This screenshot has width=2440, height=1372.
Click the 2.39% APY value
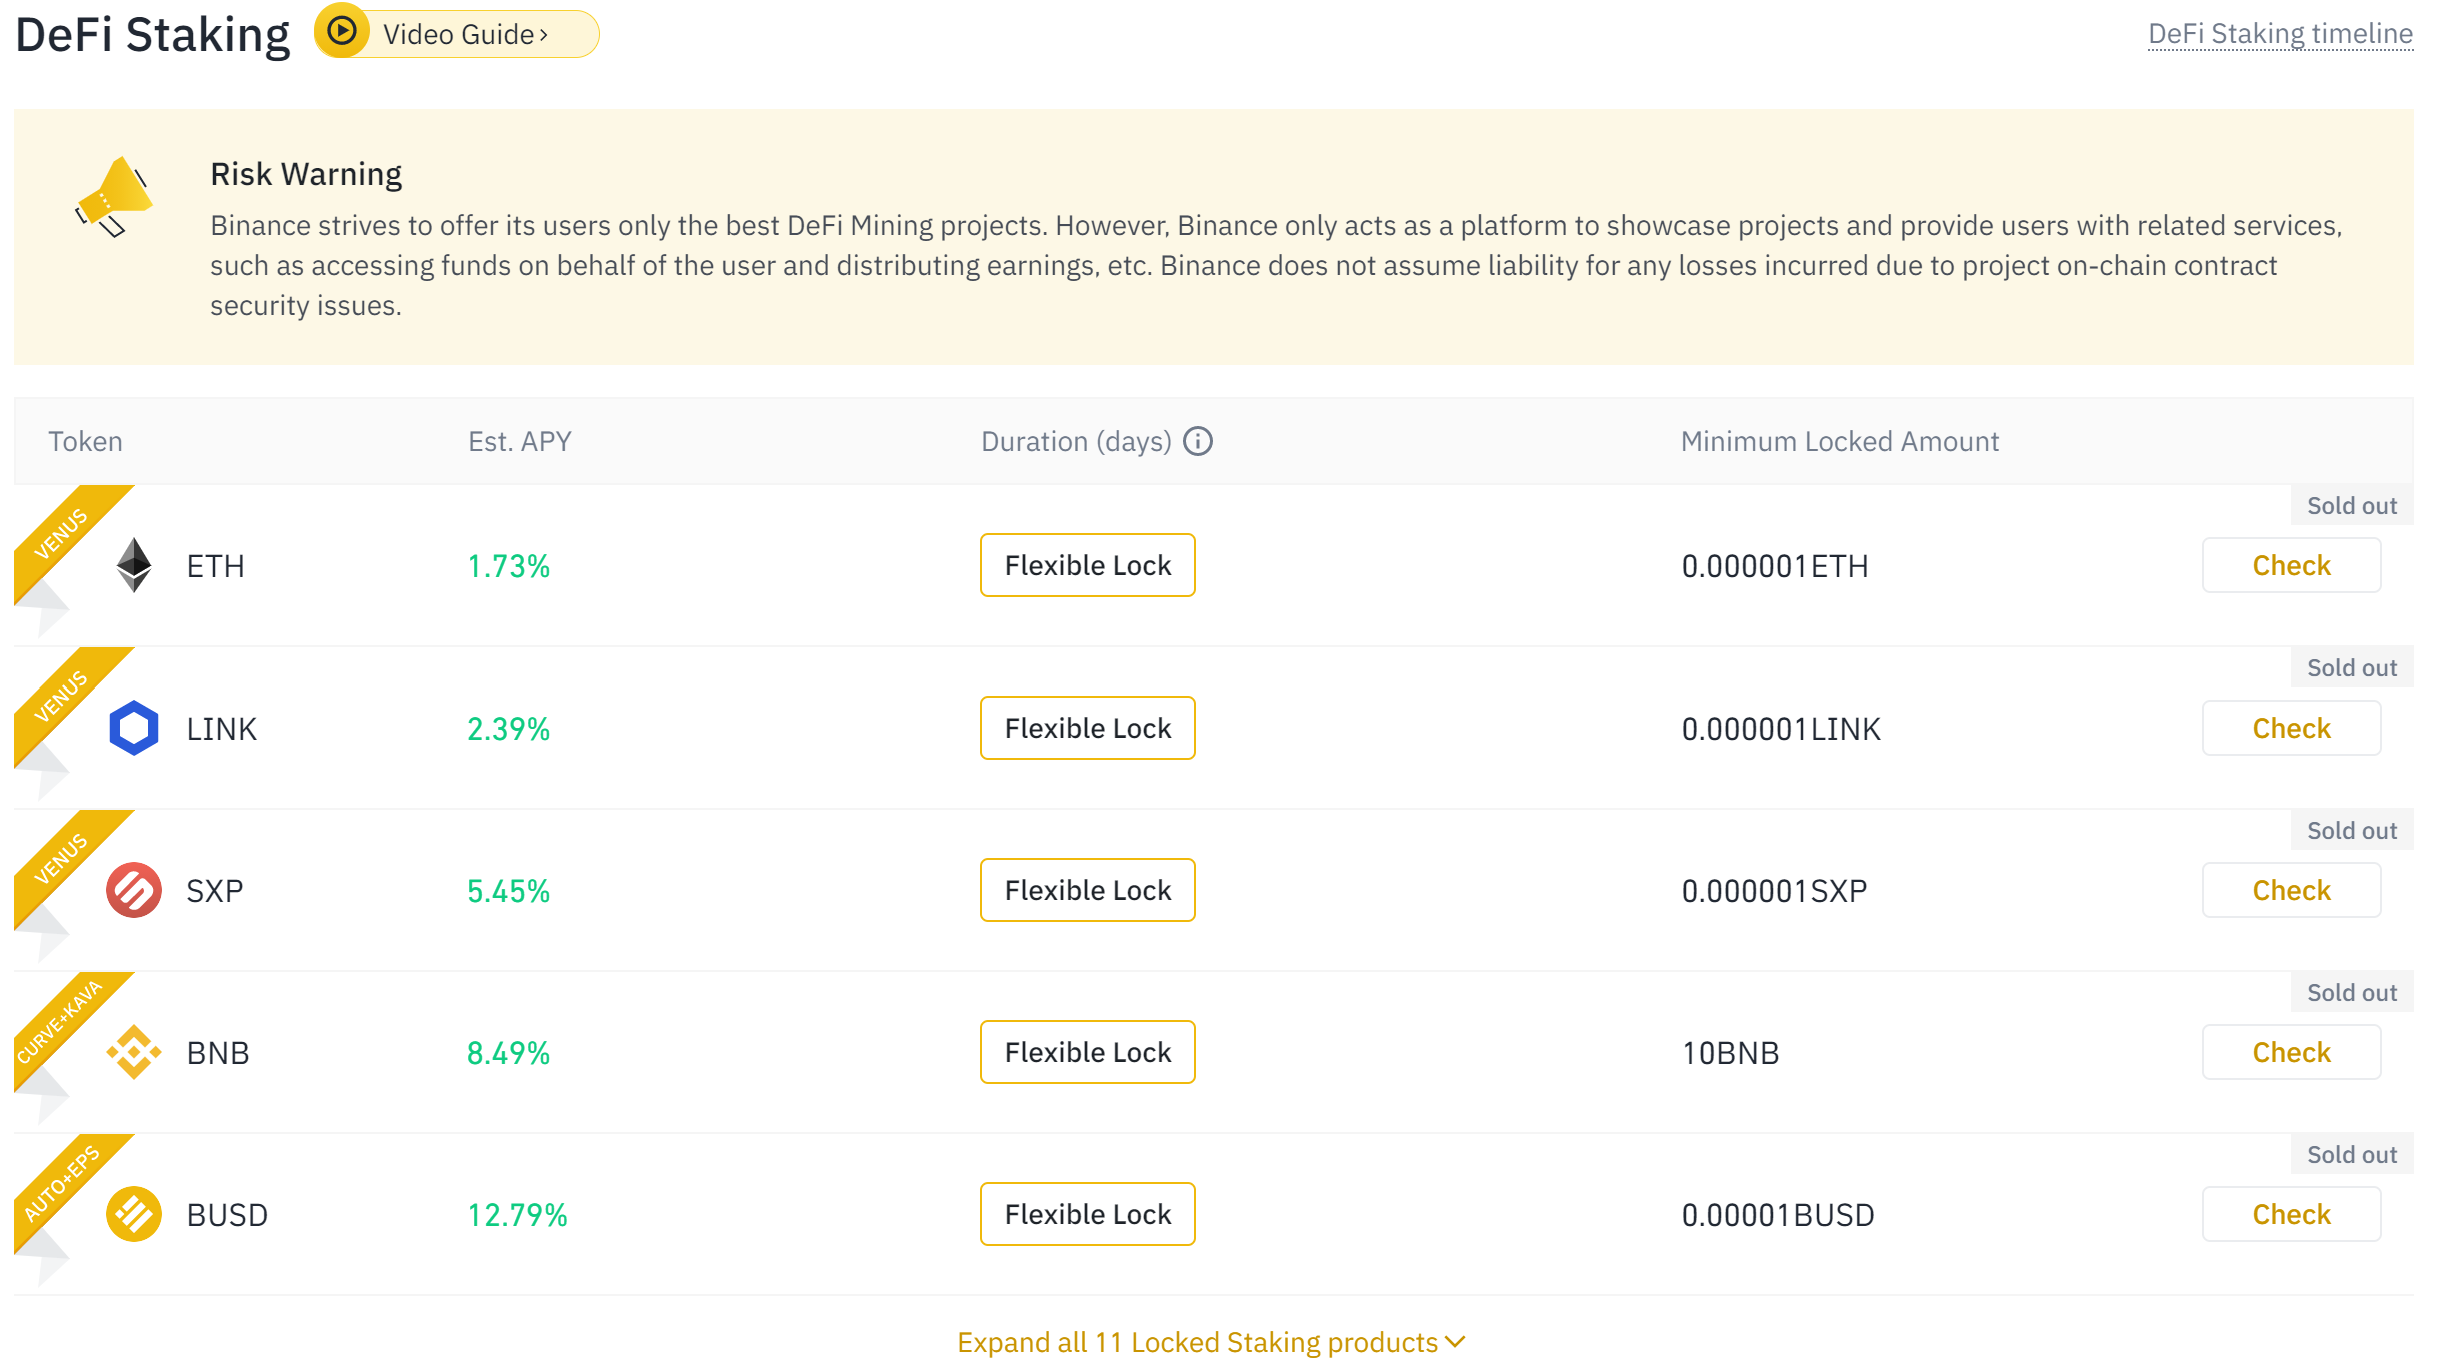[x=508, y=729]
